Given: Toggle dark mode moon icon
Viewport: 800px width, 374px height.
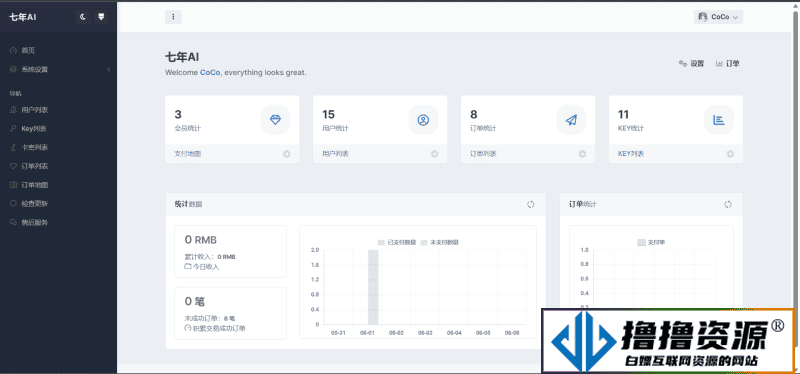Looking at the screenshot, I should pos(83,17).
